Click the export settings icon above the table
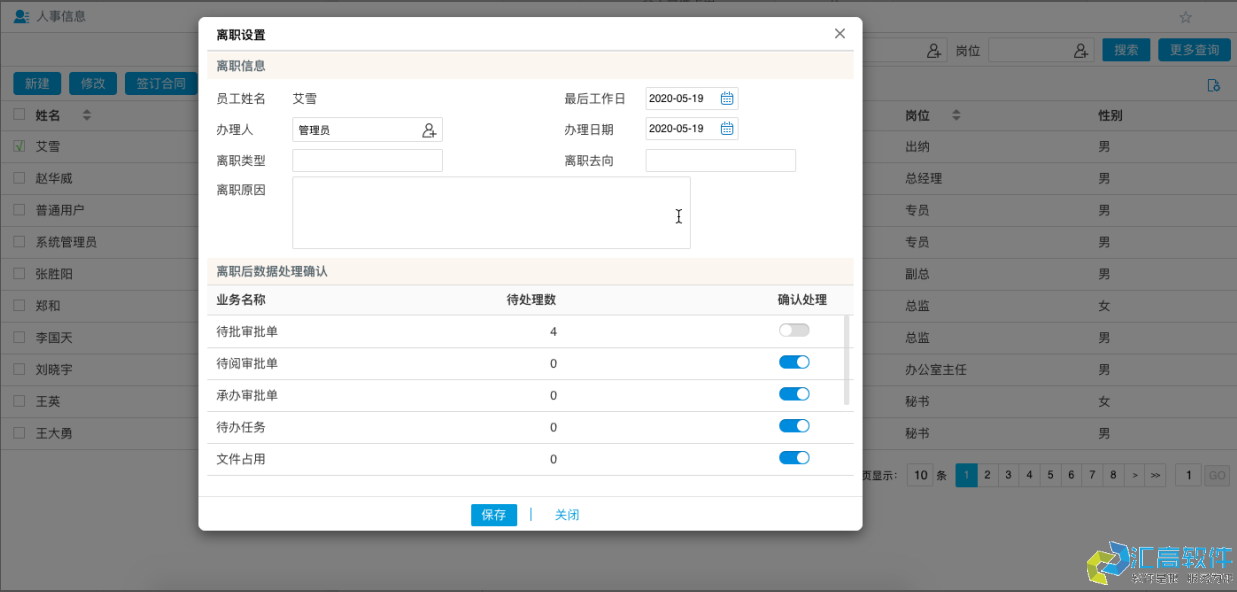 1213,87
